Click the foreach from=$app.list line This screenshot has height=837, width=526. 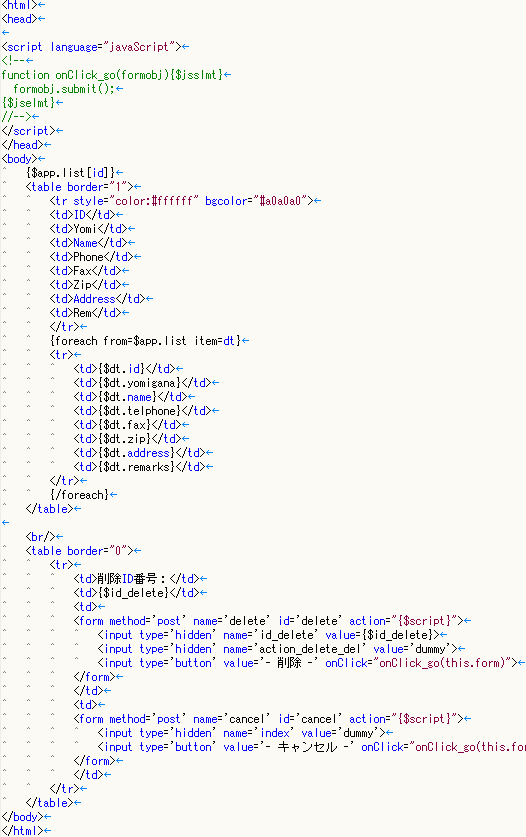tap(145, 341)
